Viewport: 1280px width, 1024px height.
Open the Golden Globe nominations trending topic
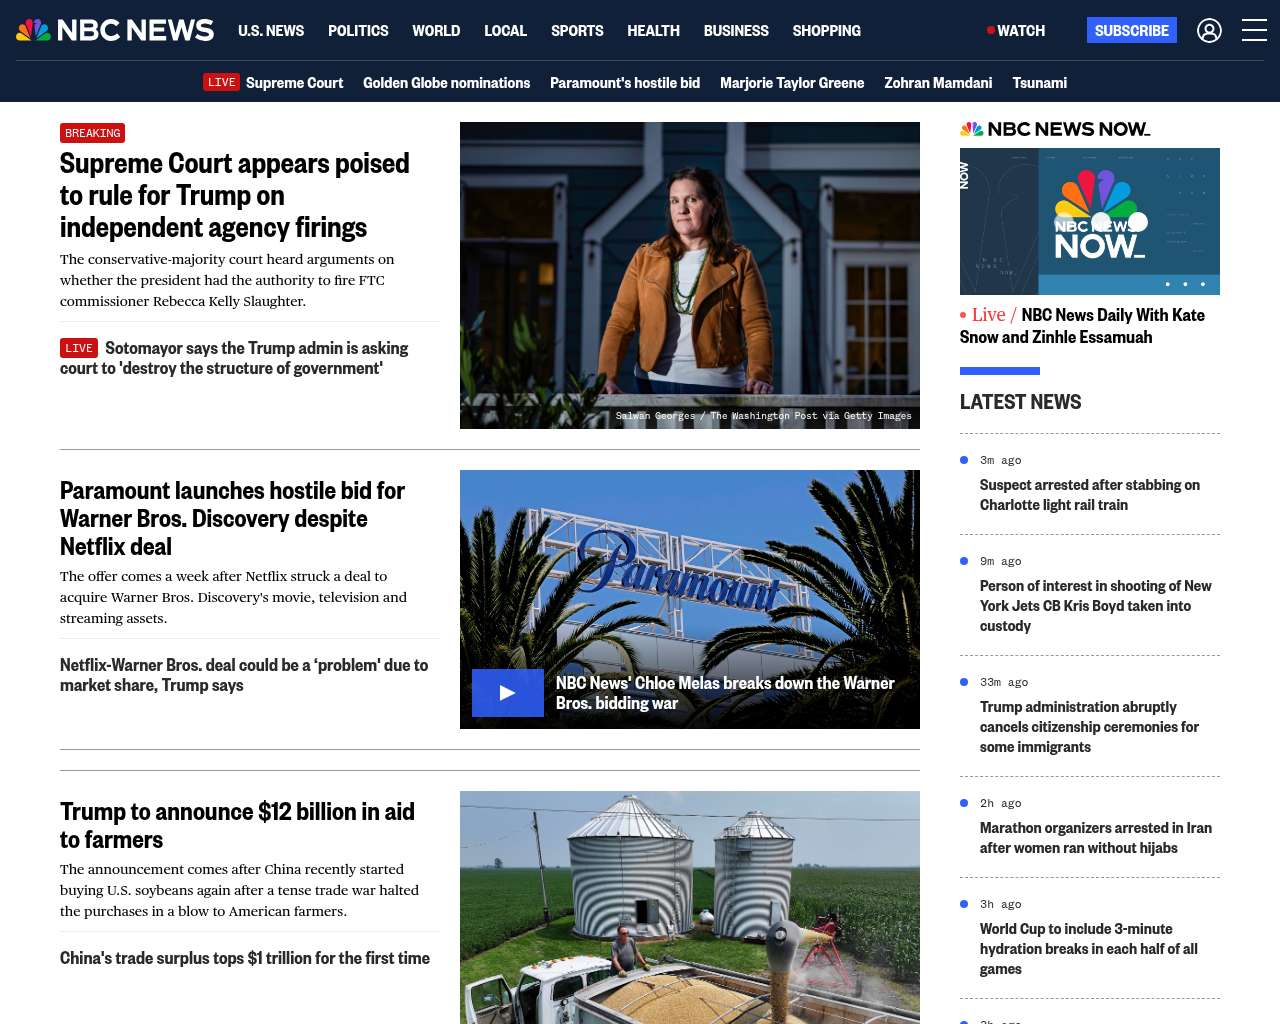click(x=446, y=83)
